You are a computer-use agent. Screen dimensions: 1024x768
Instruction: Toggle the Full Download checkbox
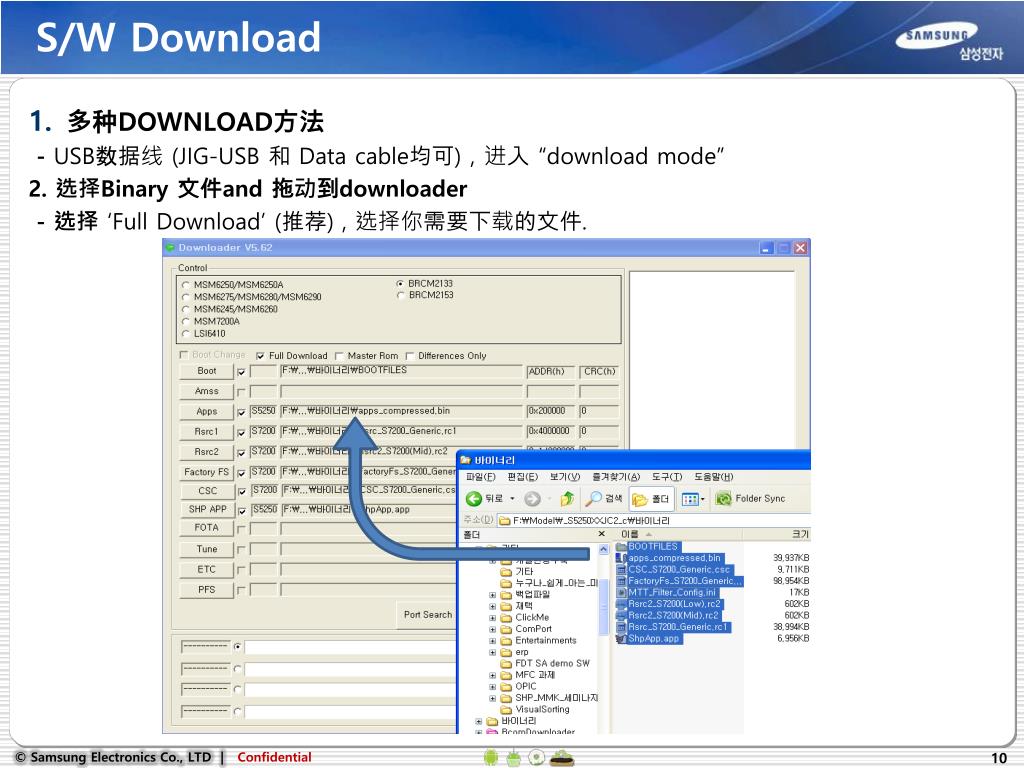coord(260,356)
